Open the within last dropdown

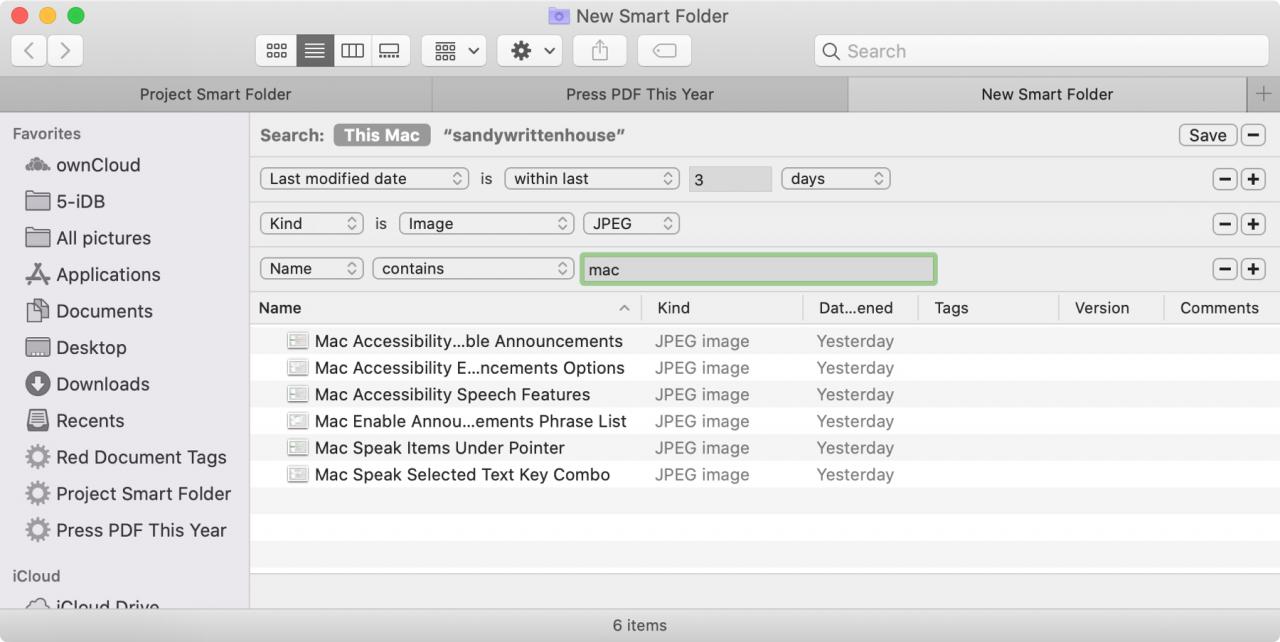(x=592, y=179)
